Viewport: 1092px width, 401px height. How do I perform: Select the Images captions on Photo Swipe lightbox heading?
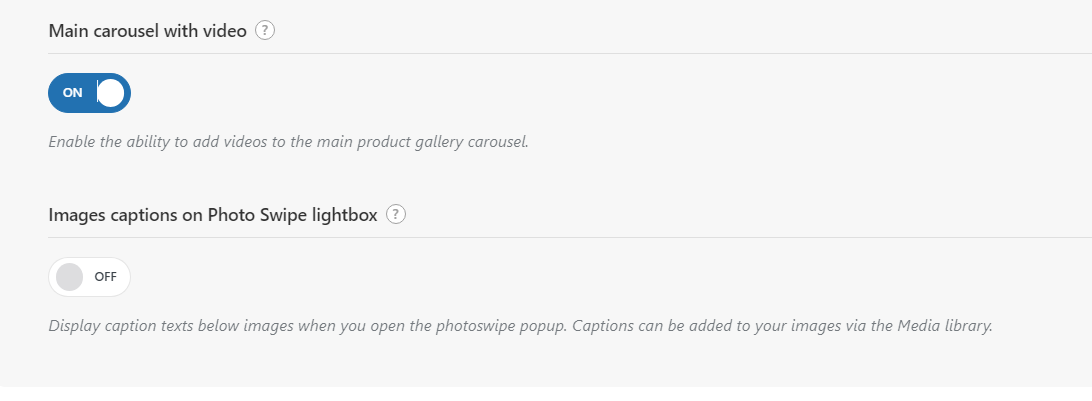pos(213,214)
